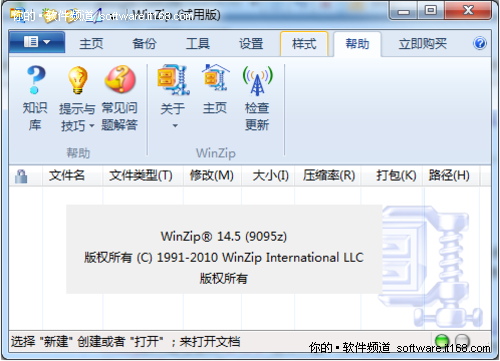Maximize the WinZip window
The width and height of the screenshot is (500, 361).
coord(430,11)
